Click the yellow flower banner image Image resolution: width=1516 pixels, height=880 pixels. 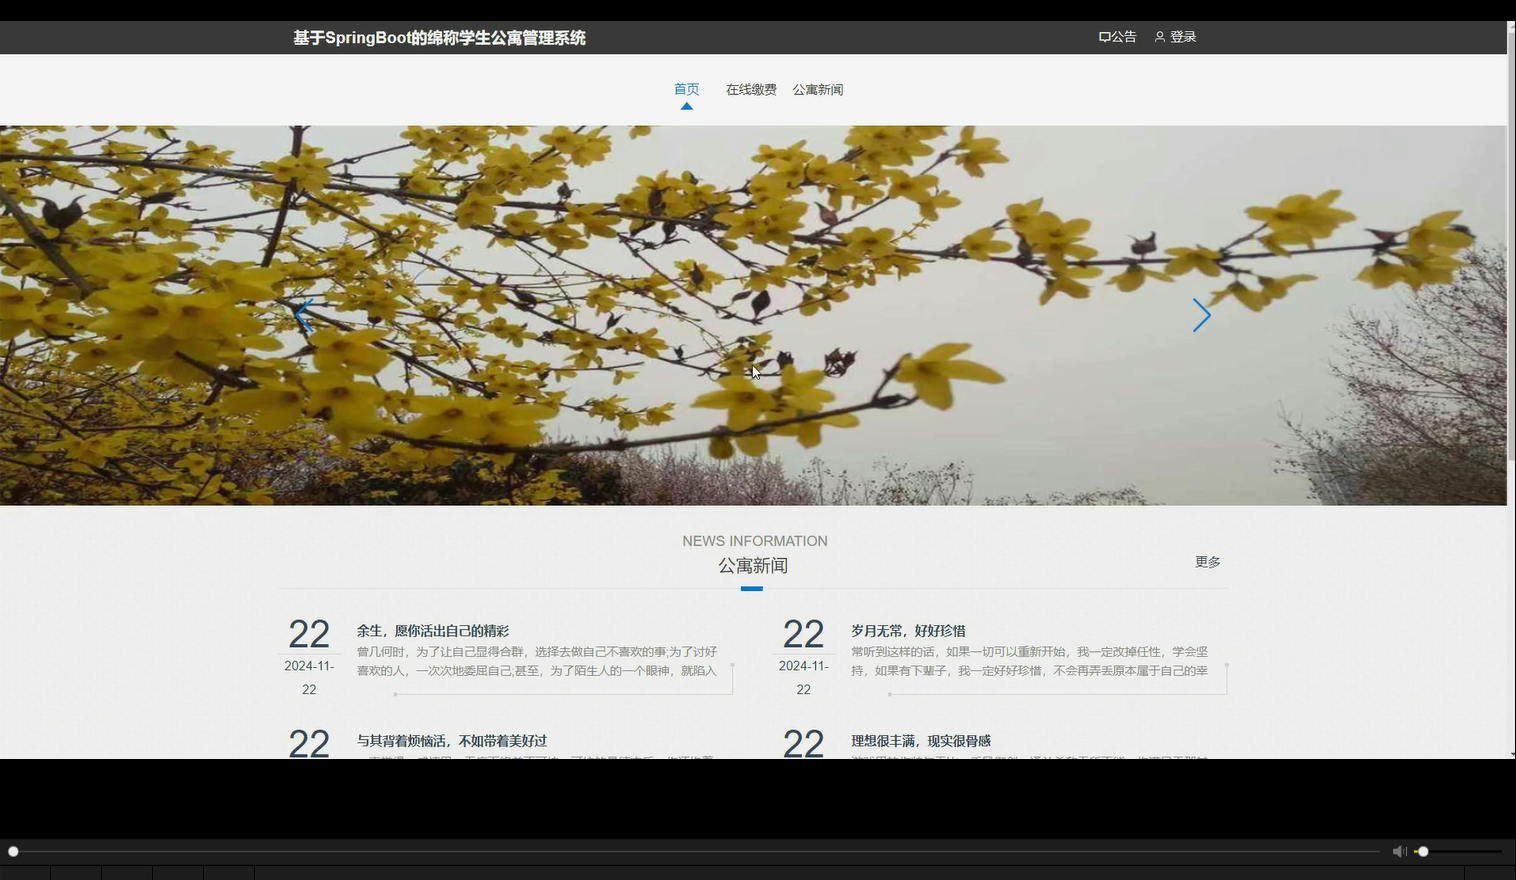click(753, 314)
